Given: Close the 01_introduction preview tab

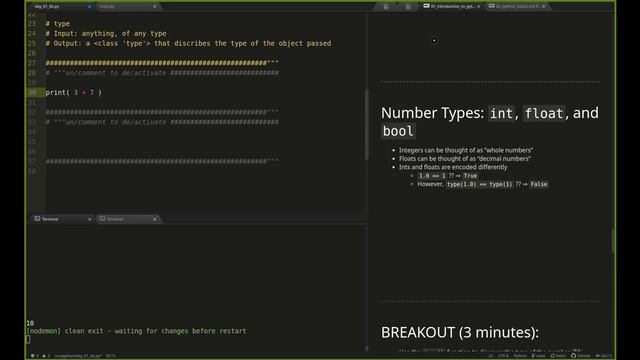Looking at the screenshot, I should (478, 7).
